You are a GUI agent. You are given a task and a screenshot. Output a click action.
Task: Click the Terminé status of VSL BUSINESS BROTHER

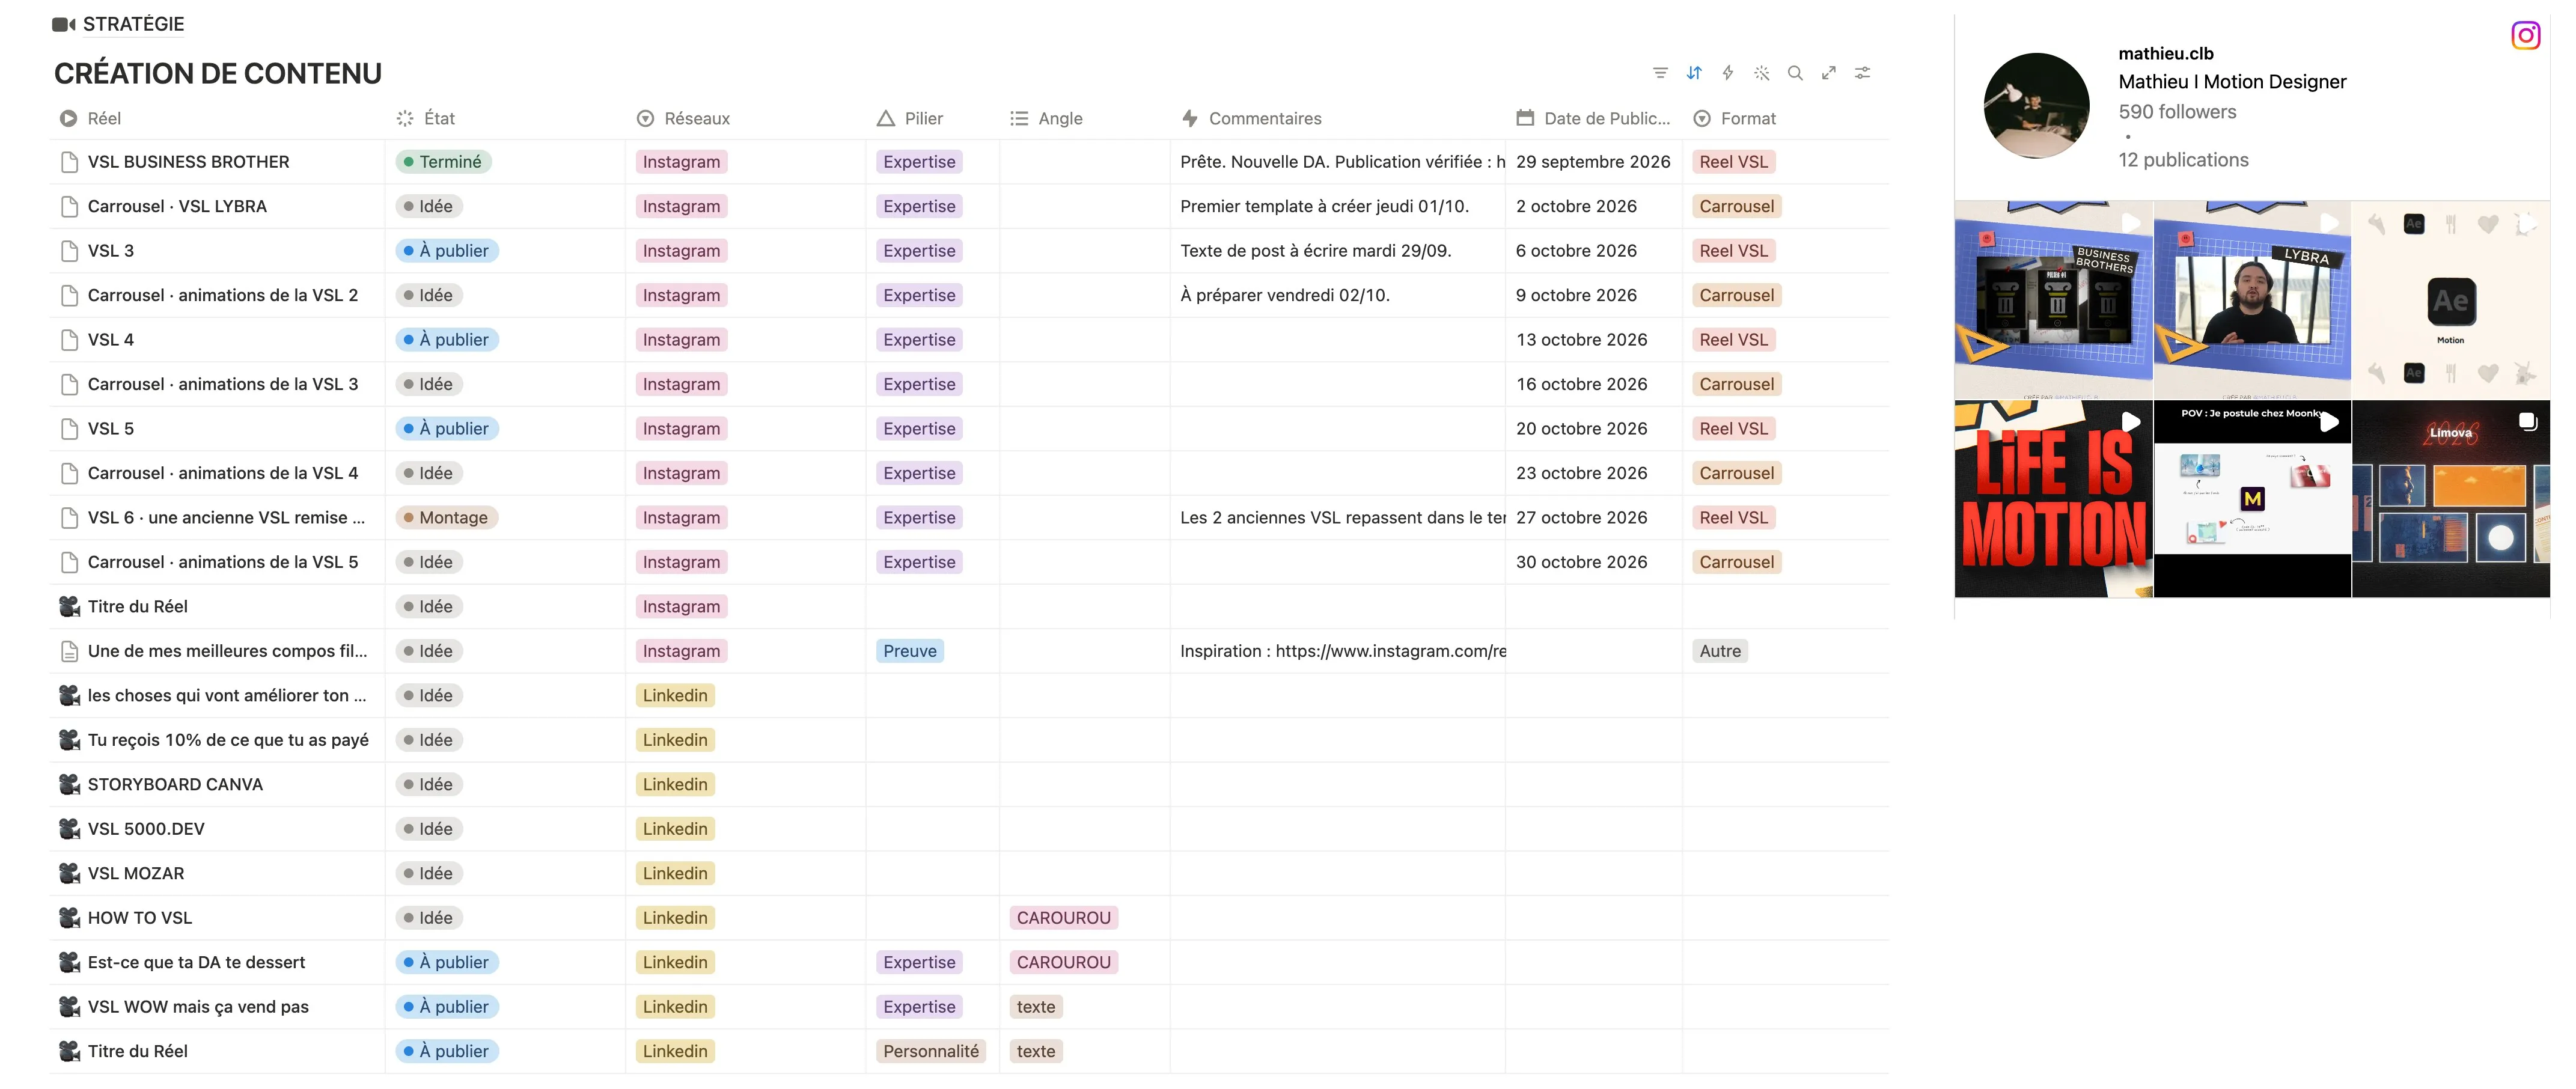click(443, 162)
